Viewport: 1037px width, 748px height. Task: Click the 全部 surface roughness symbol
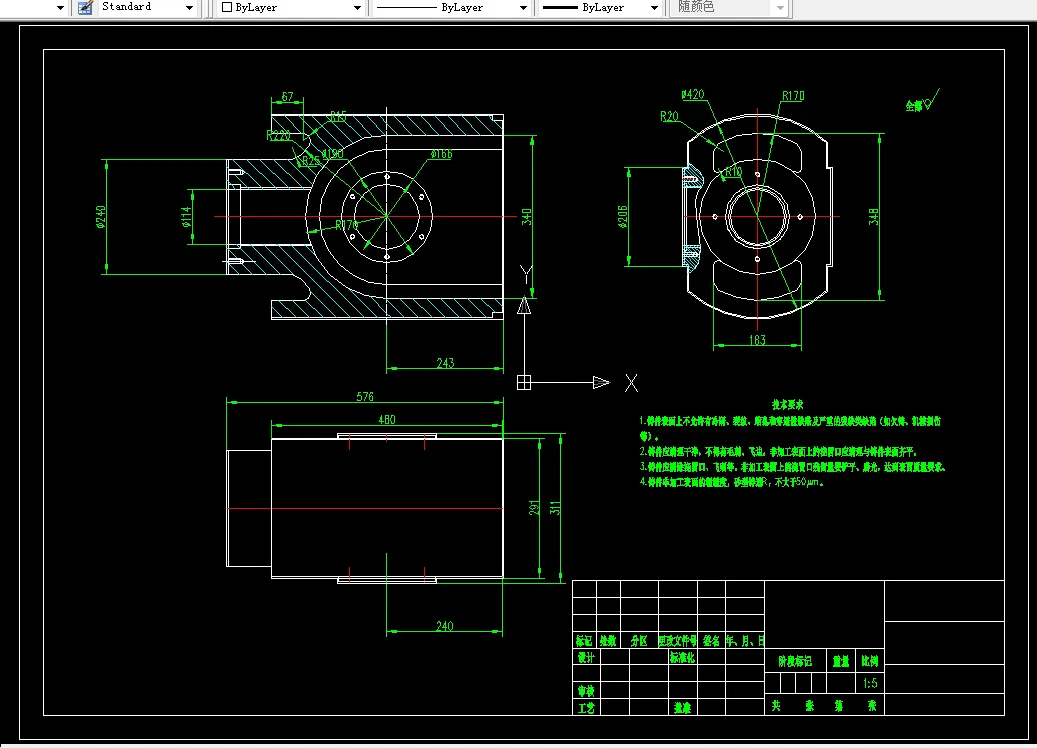[922, 101]
